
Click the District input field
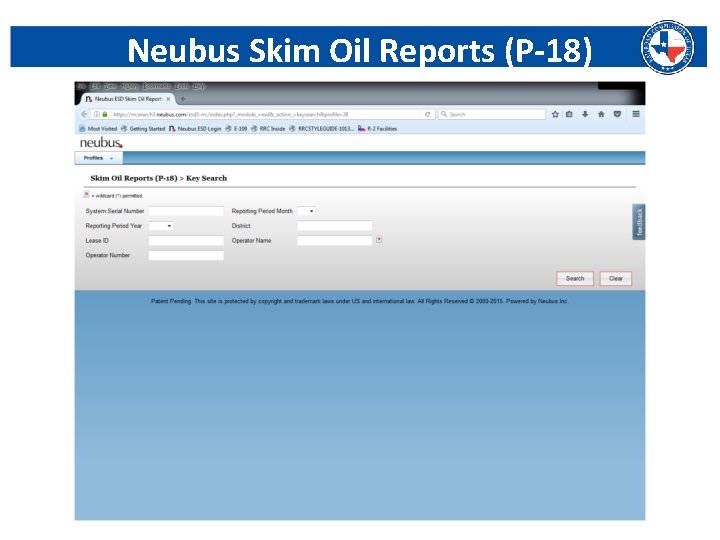[334, 226]
